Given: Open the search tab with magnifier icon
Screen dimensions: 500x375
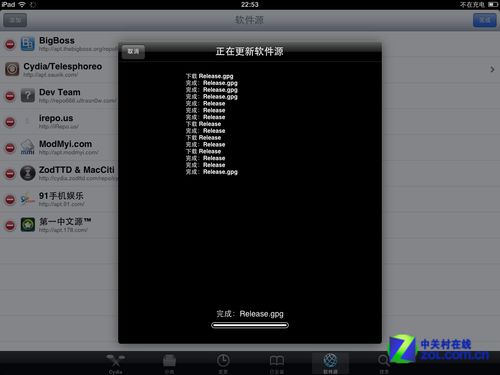Looking at the screenshot, I should pos(384,363).
